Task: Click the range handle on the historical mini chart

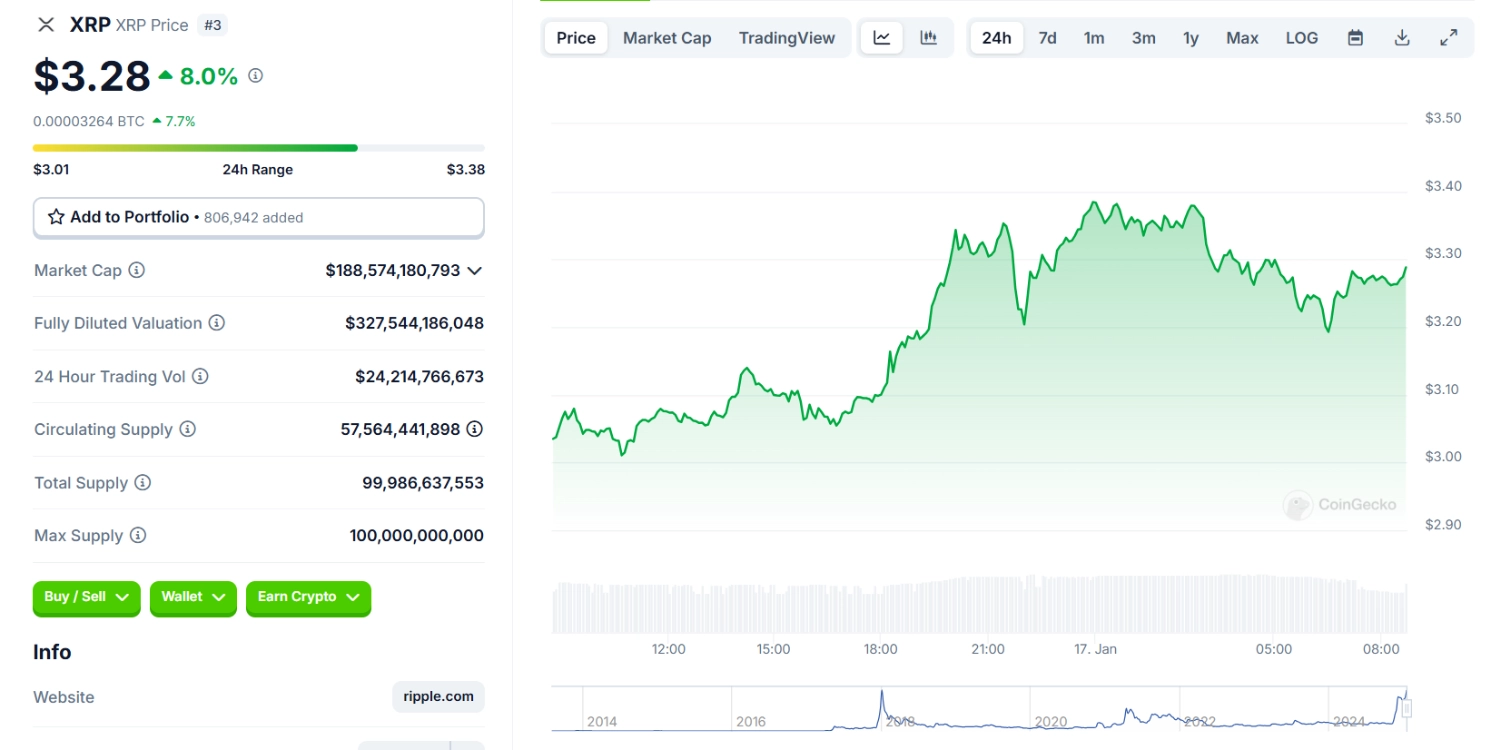Action: tap(1407, 709)
